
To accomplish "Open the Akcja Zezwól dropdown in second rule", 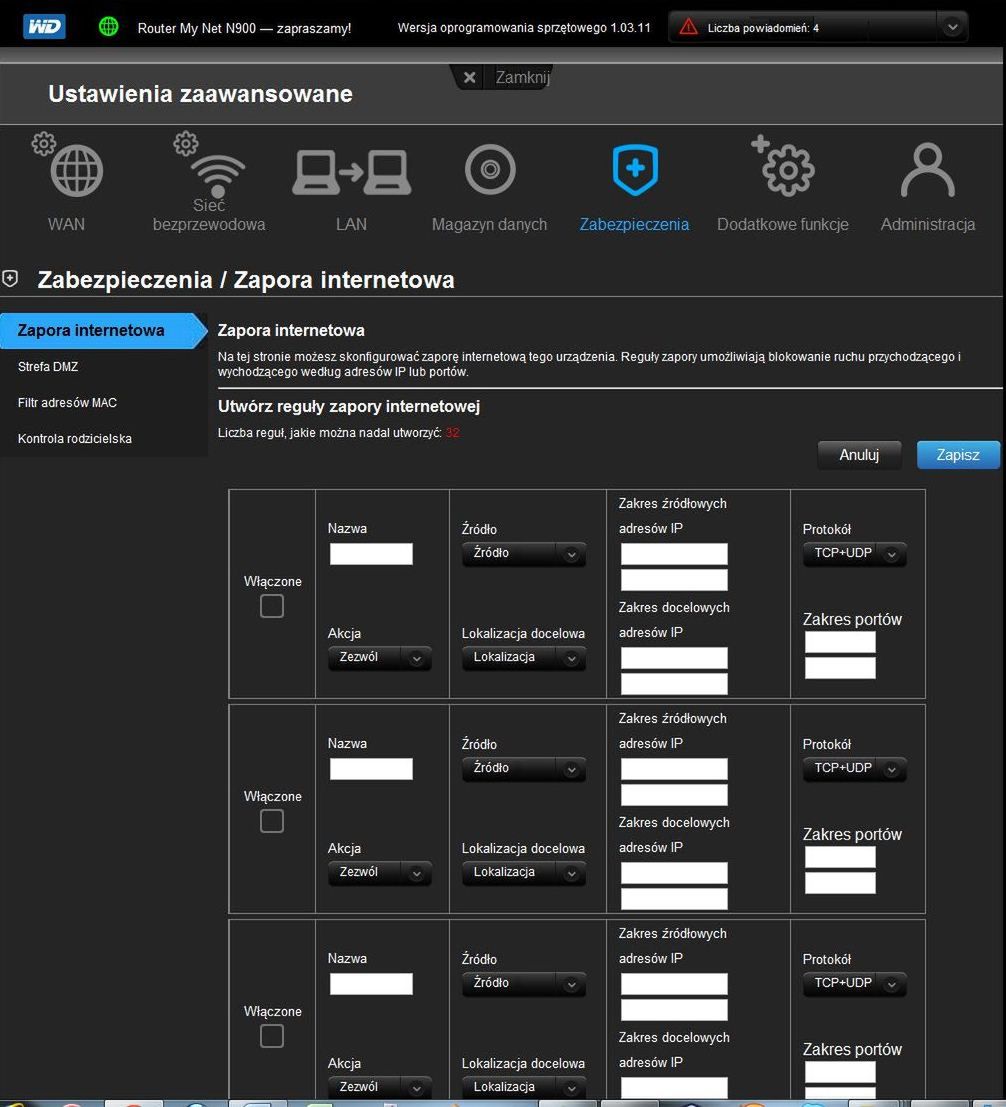I will [x=380, y=873].
